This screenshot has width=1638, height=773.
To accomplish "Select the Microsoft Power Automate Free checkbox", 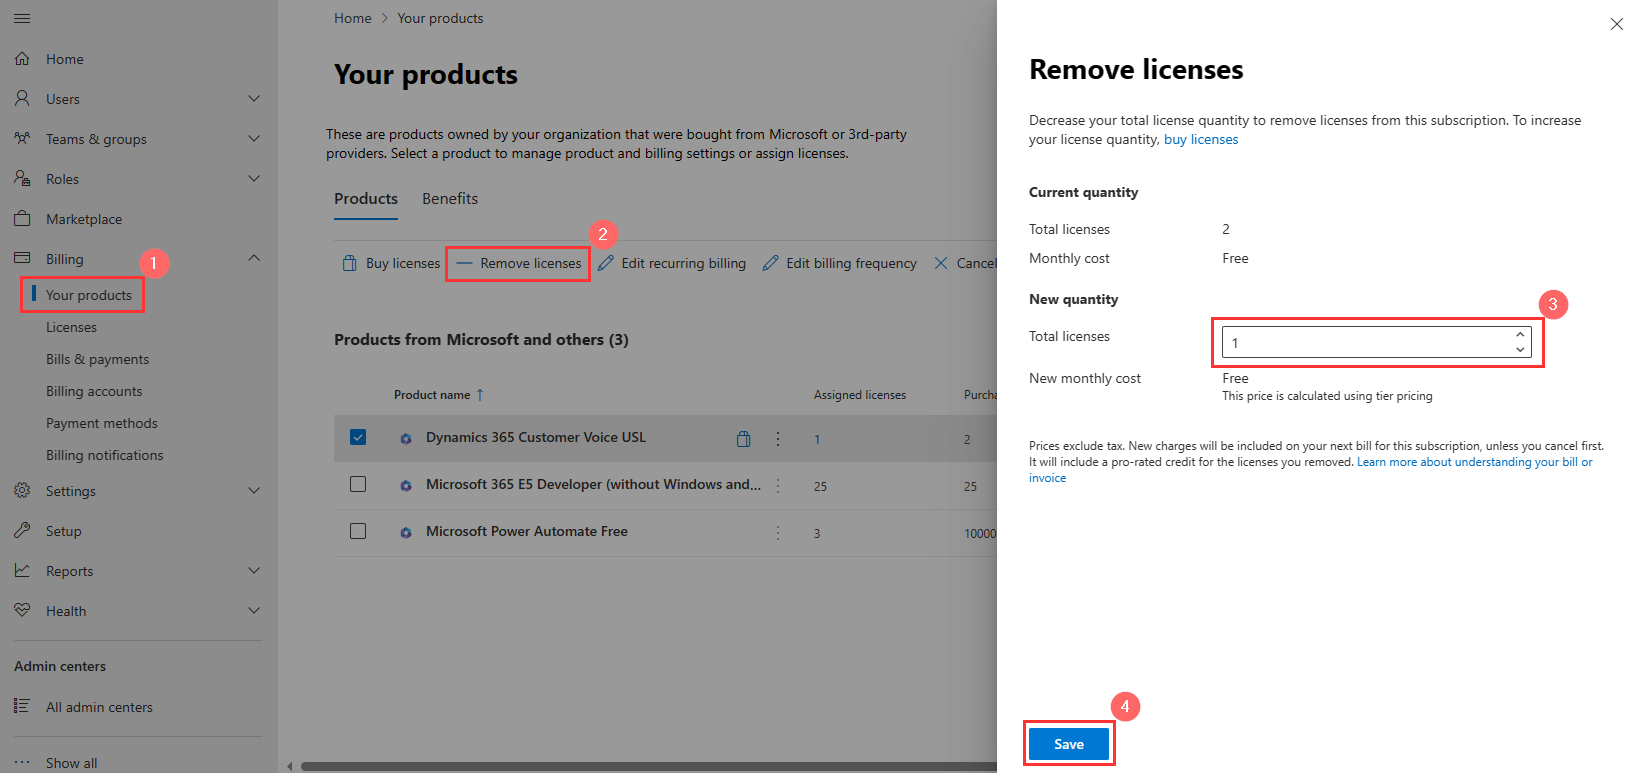I will [x=358, y=531].
